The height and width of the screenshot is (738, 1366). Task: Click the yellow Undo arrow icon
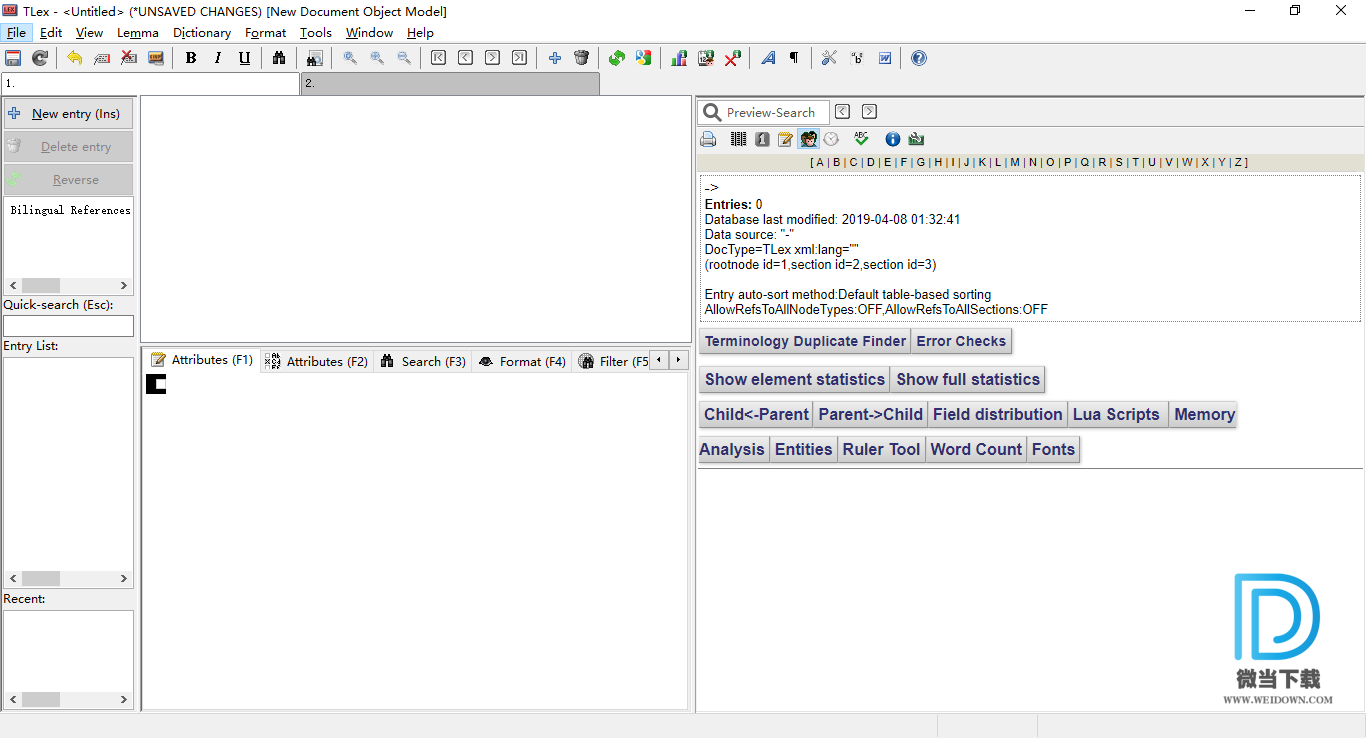(x=75, y=58)
